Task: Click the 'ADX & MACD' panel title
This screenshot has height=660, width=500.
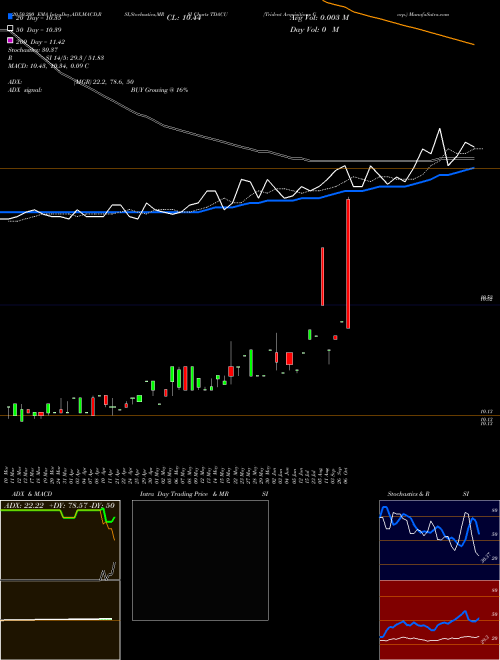Action: (32, 494)
